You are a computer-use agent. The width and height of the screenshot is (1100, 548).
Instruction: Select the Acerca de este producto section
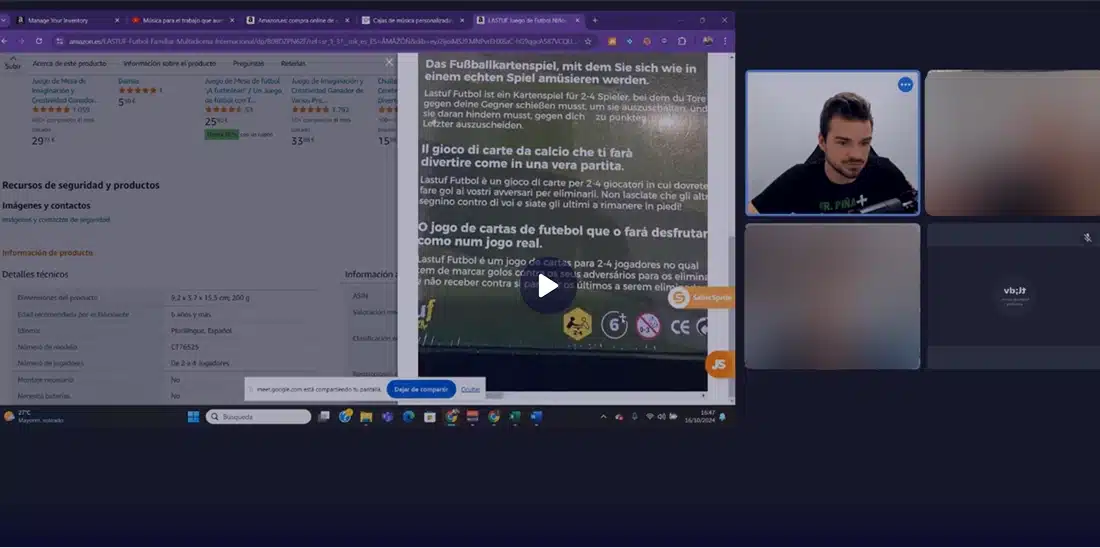pyautogui.click(x=69, y=63)
